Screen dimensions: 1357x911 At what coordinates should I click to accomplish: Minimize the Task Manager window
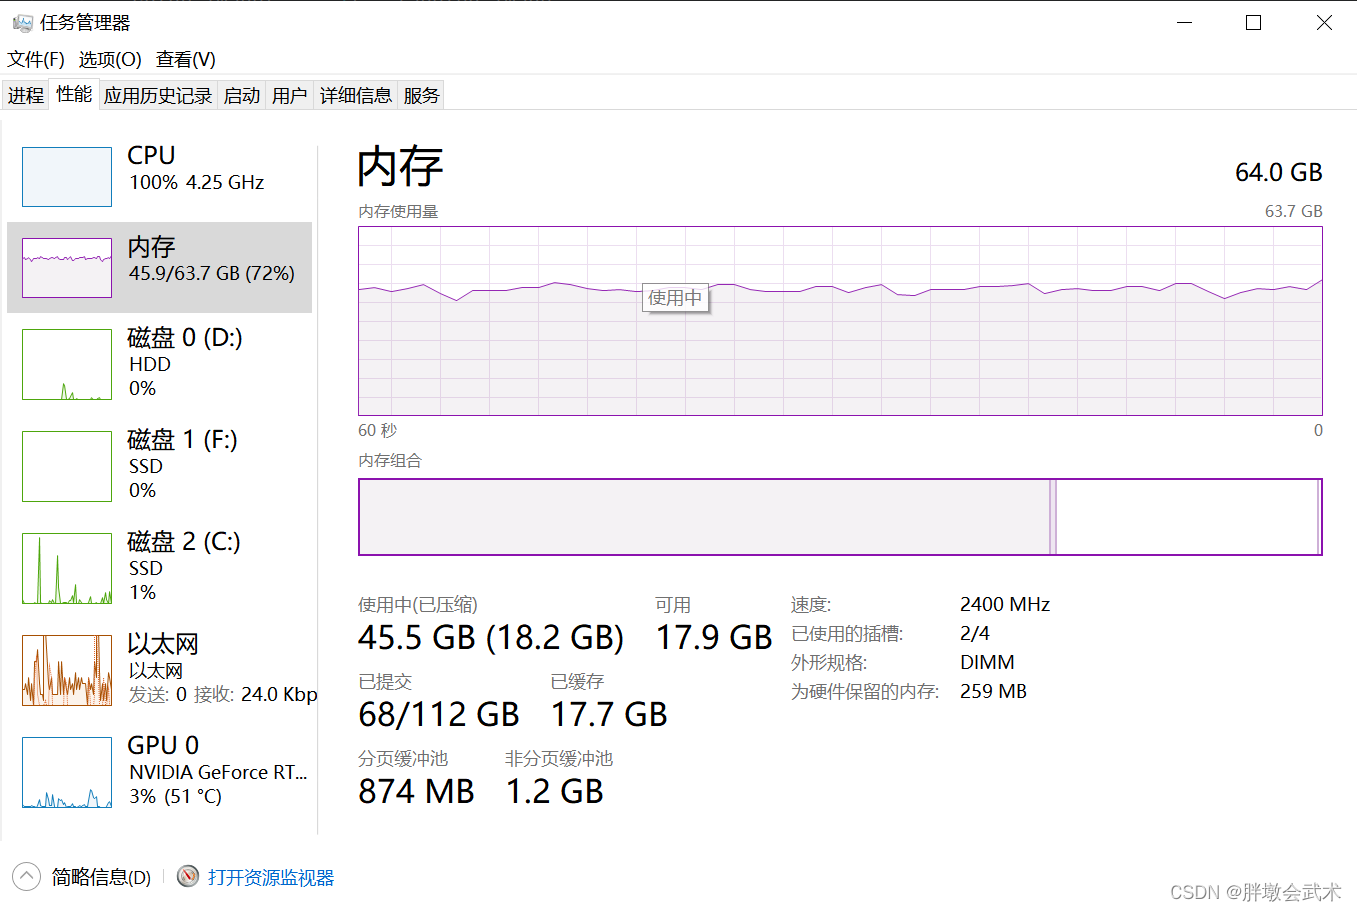pyautogui.click(x=1185, y=22)
